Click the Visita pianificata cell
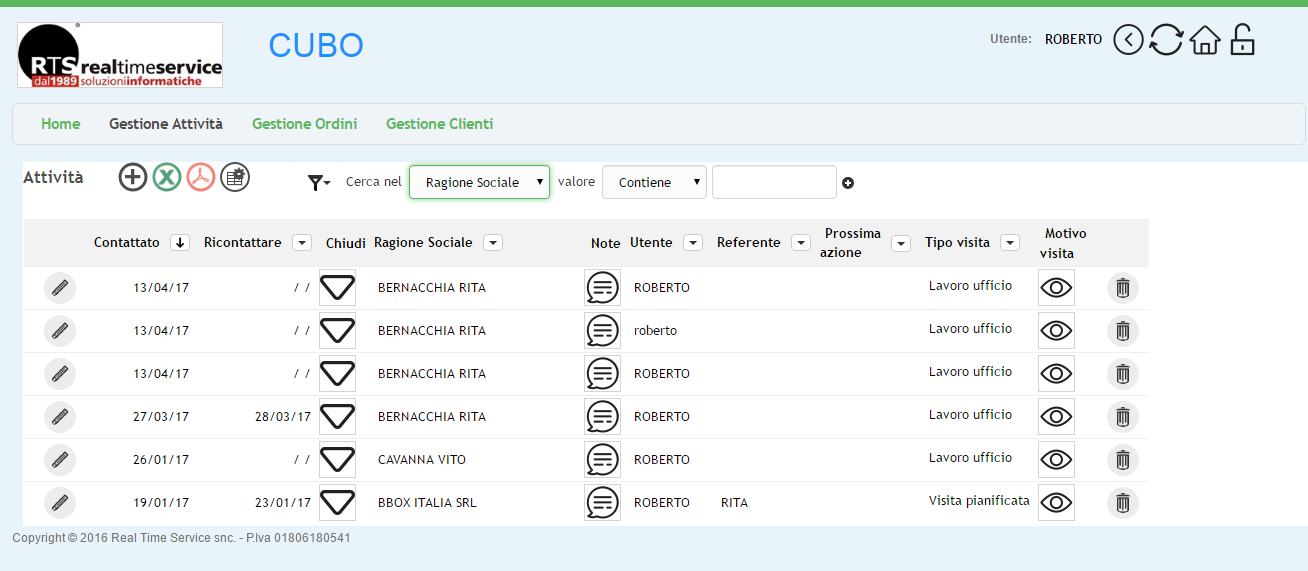The image size is (1308, 571). 979,501
